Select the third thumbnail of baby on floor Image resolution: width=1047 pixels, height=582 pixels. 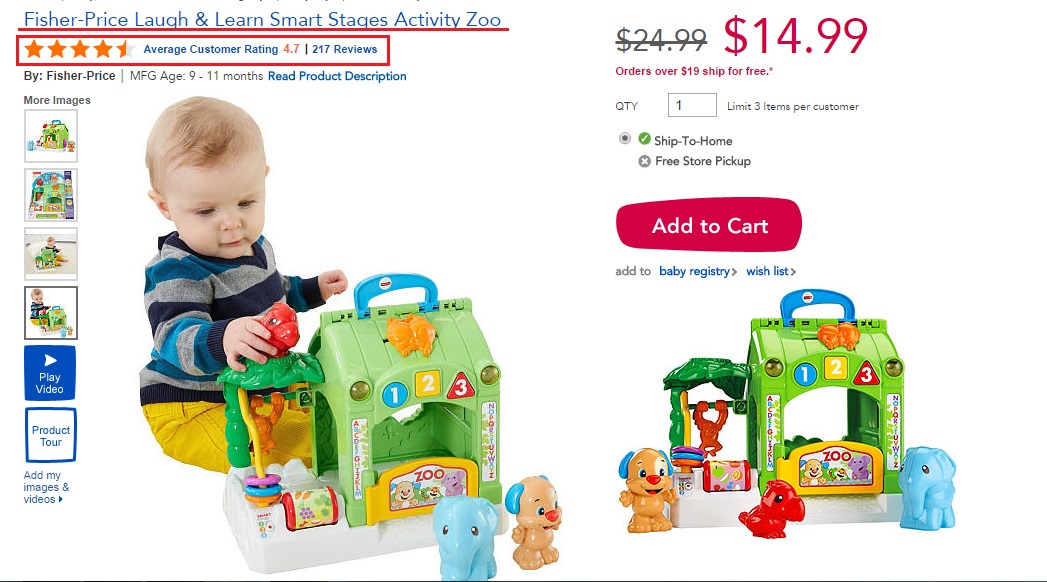51,254
